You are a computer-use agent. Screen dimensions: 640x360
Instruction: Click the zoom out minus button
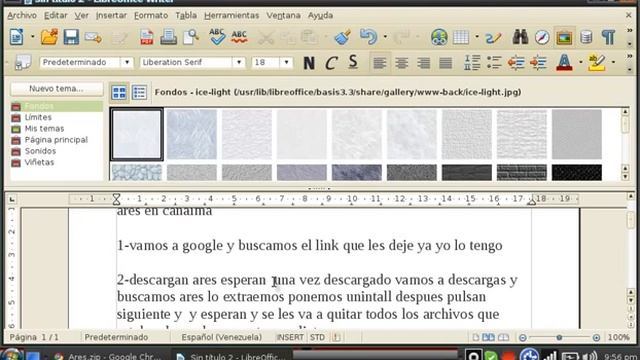point(522,338)
